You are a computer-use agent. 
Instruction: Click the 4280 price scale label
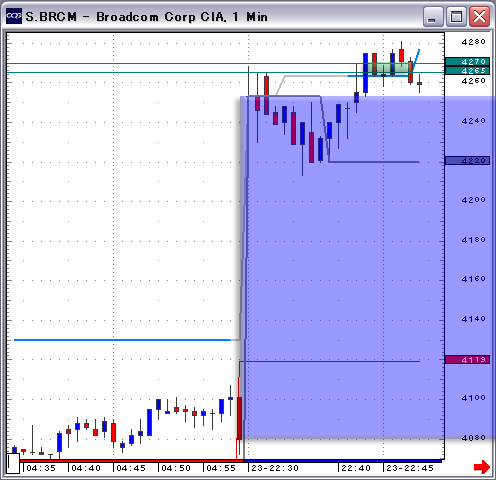click(x=473, y=42)
